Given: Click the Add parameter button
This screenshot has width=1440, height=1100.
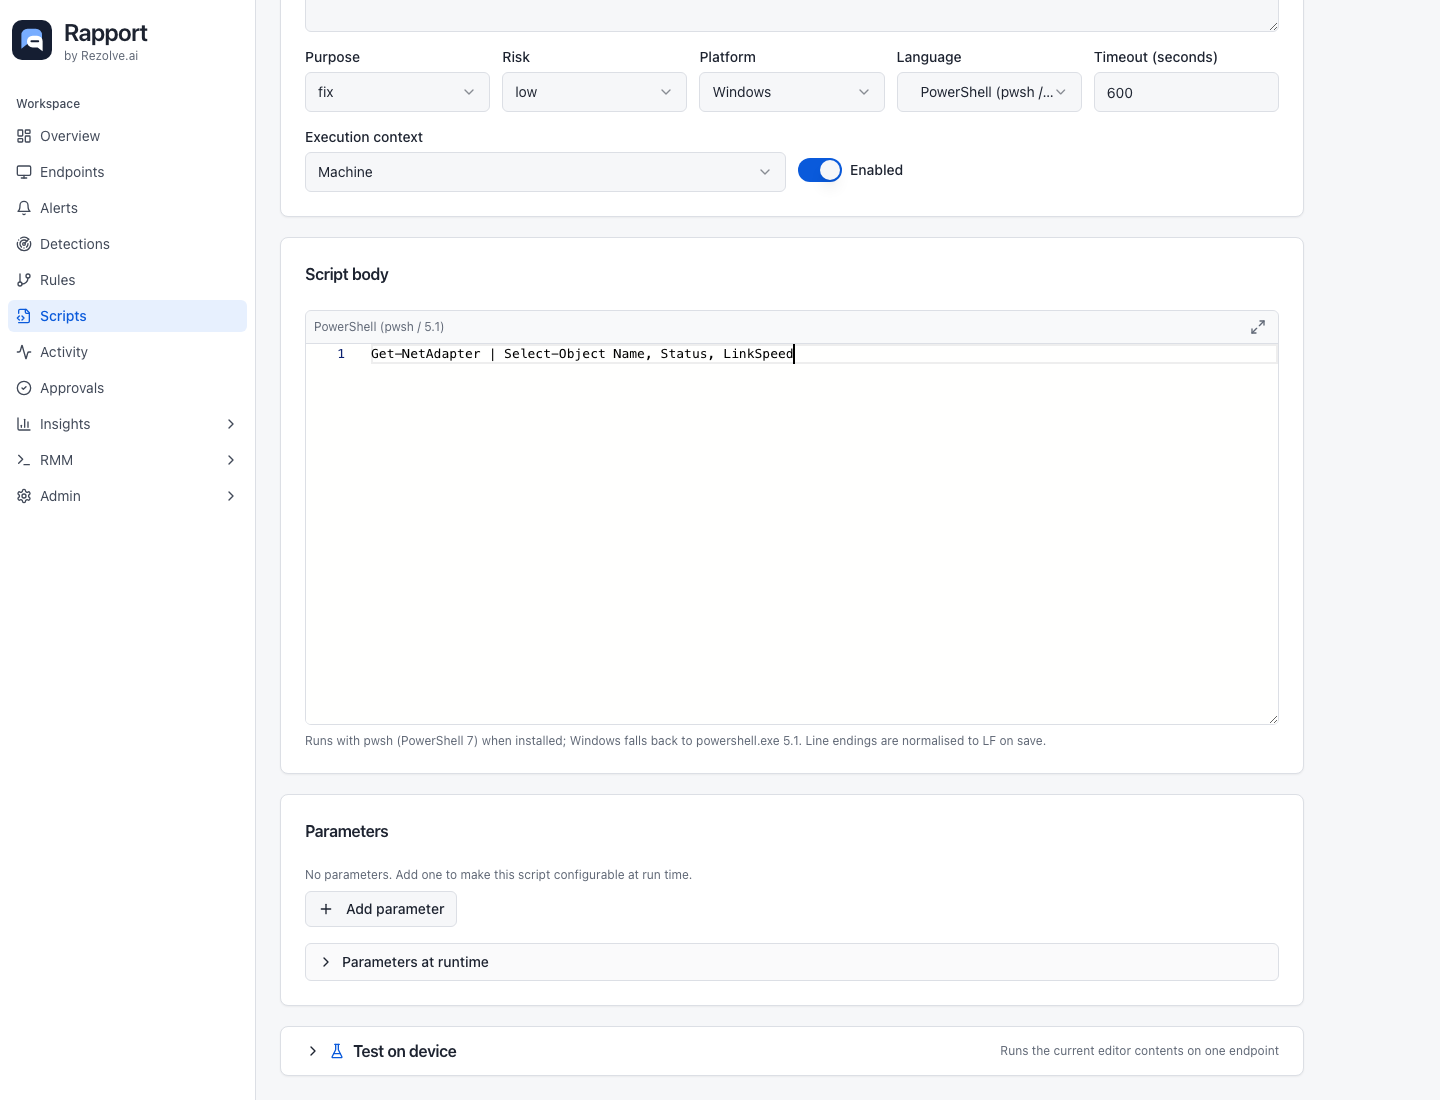Looking at the screenshot, I should coord(381,909).
